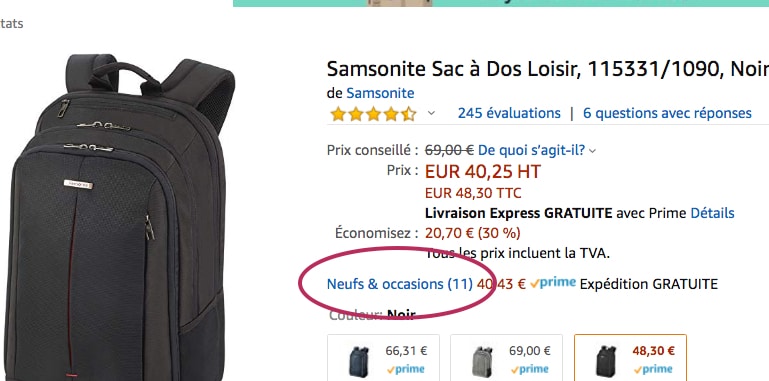Click the Prime logo next to 40,43 €

point(553,283)
